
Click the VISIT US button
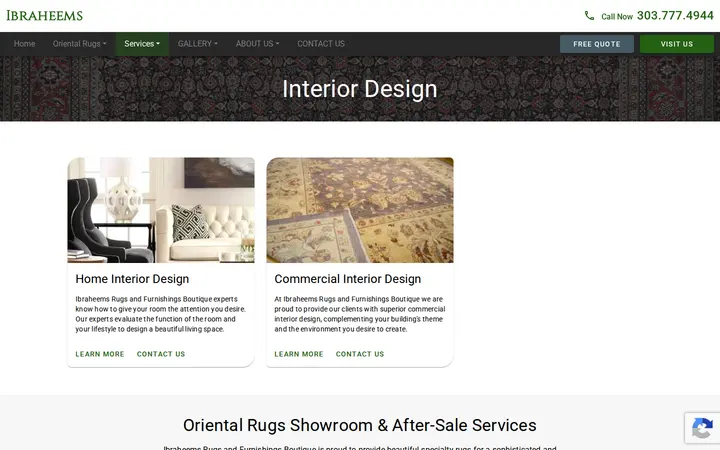tap(677, 44)
